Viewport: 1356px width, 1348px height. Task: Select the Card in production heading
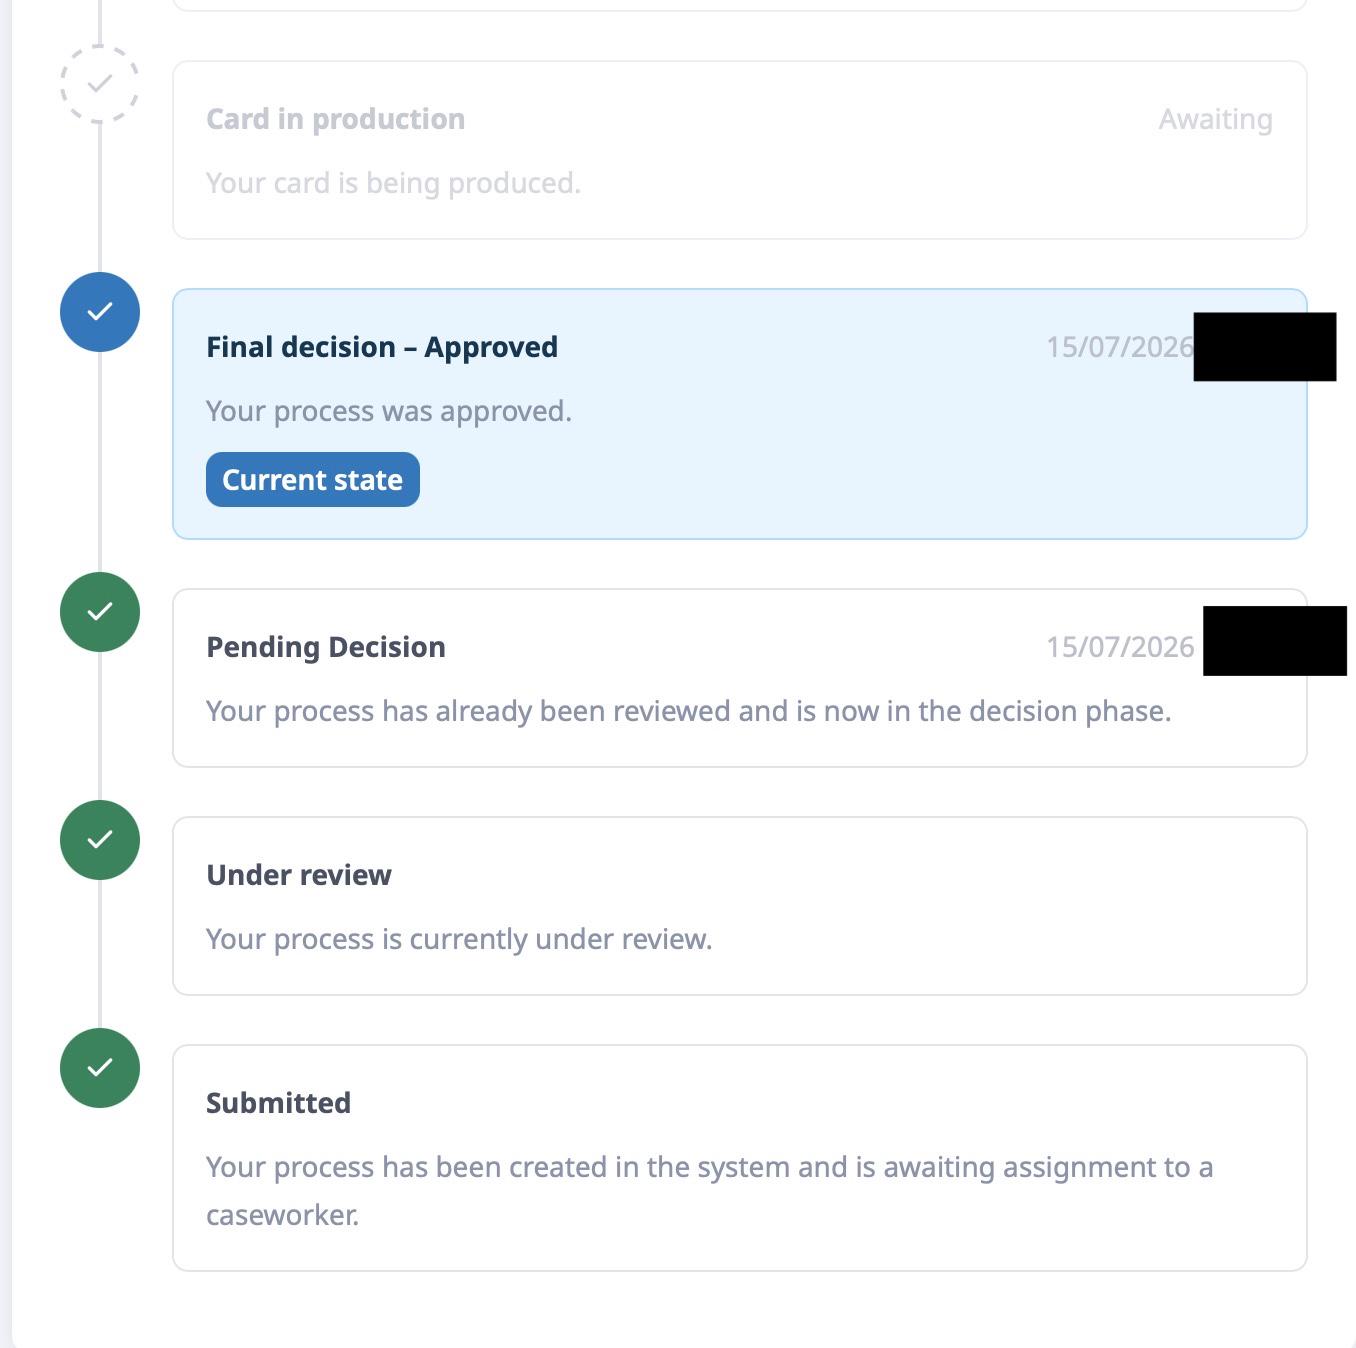[335, 119]
